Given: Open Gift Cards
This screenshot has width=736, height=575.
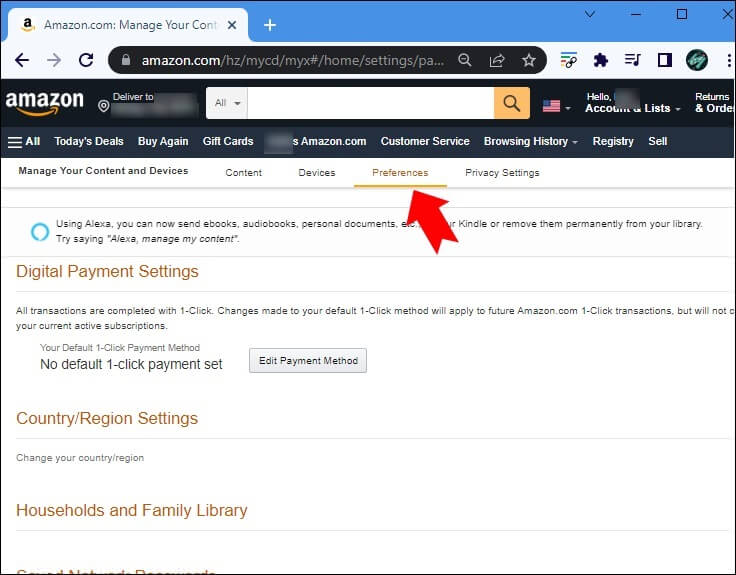Looking at the screenshot, I should (x=228, y=141).
